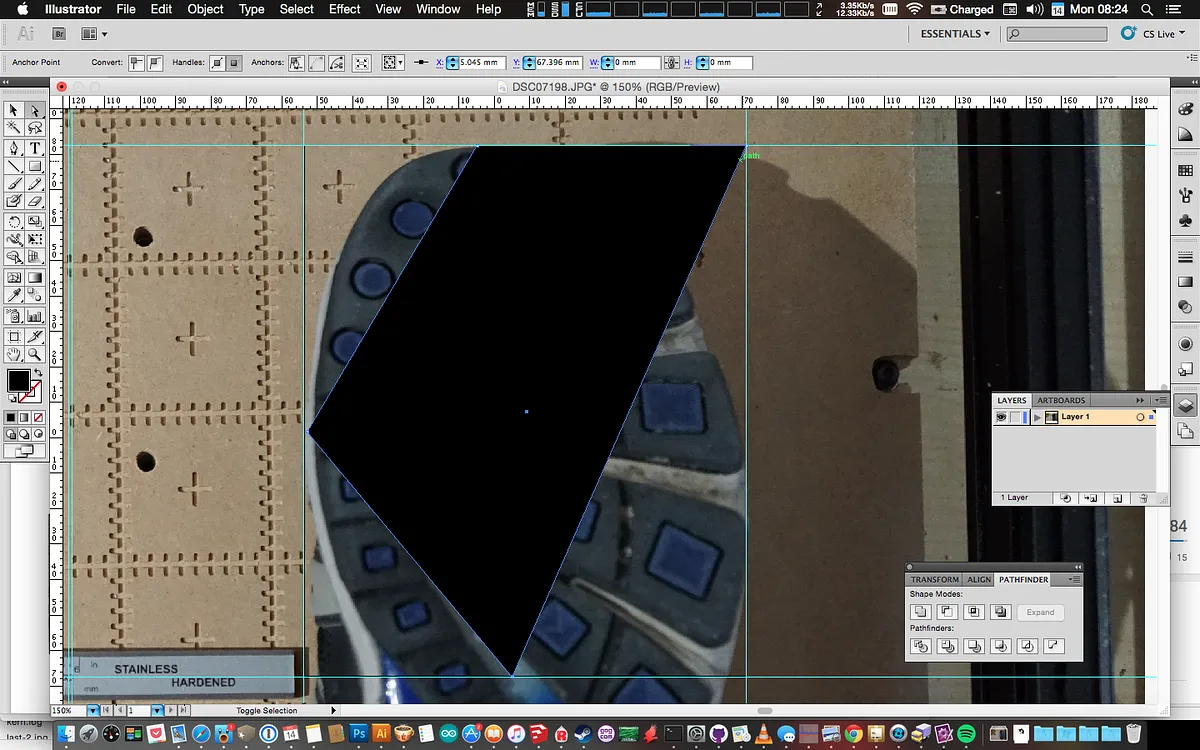
Task: Open the zoom level dropdown at 150%
Action: coord(93,710)
